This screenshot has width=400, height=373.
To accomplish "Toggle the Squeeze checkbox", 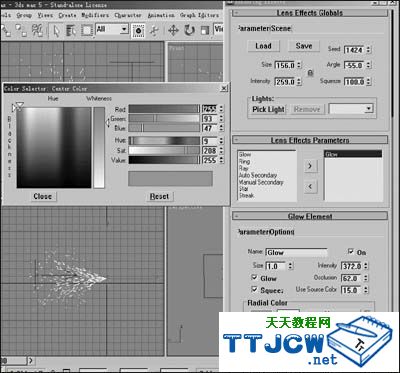I will click(254, 290).
